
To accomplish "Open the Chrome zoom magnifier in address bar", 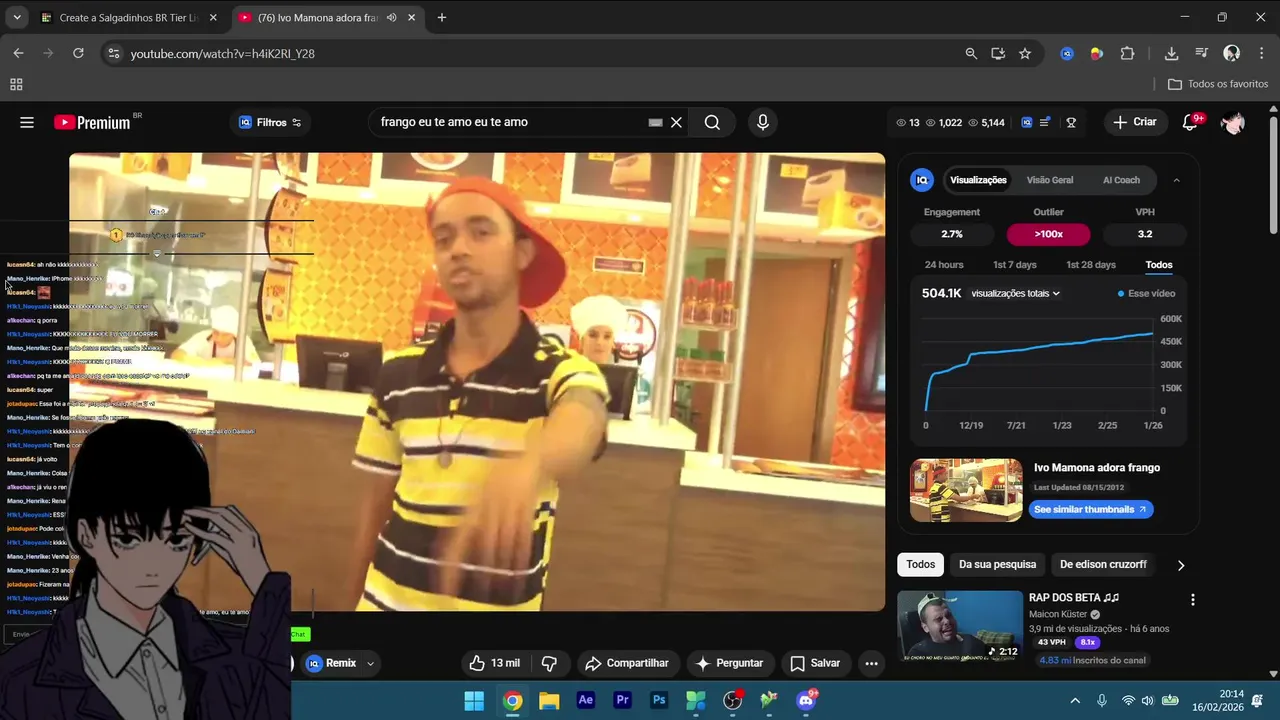I will point(971,53).
